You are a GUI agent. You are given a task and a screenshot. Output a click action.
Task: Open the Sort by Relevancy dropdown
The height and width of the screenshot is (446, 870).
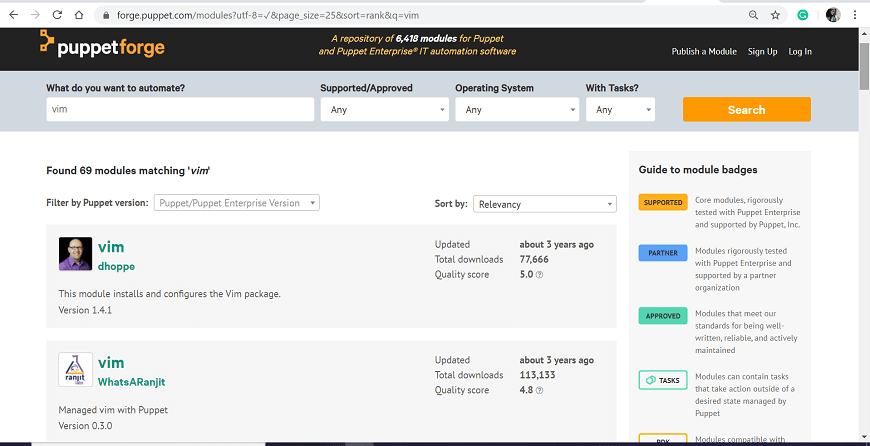coord(545,204)
